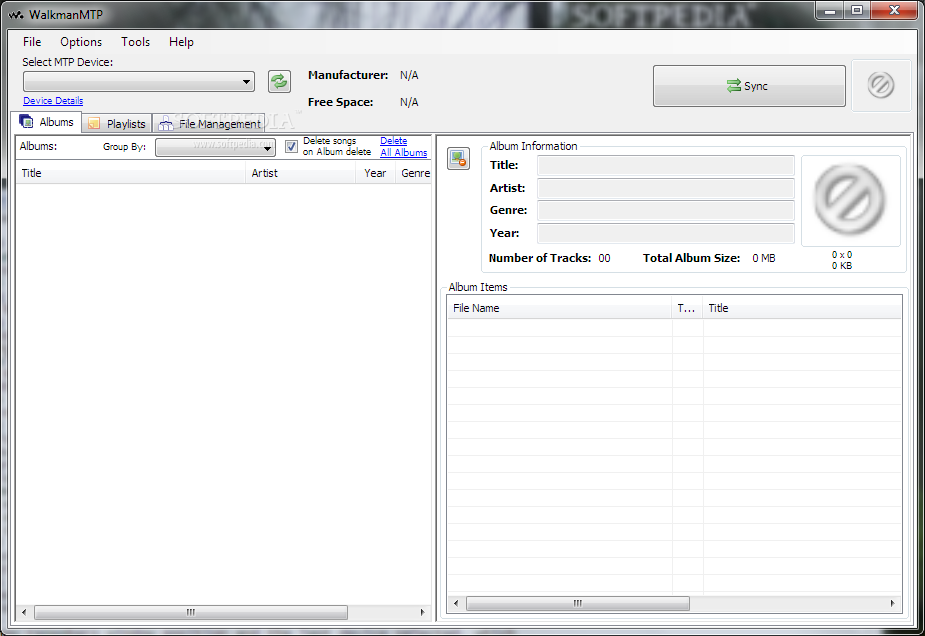Switch to the File Management tab
Viewport: 925px width, 636px height.
coord(209,123)
